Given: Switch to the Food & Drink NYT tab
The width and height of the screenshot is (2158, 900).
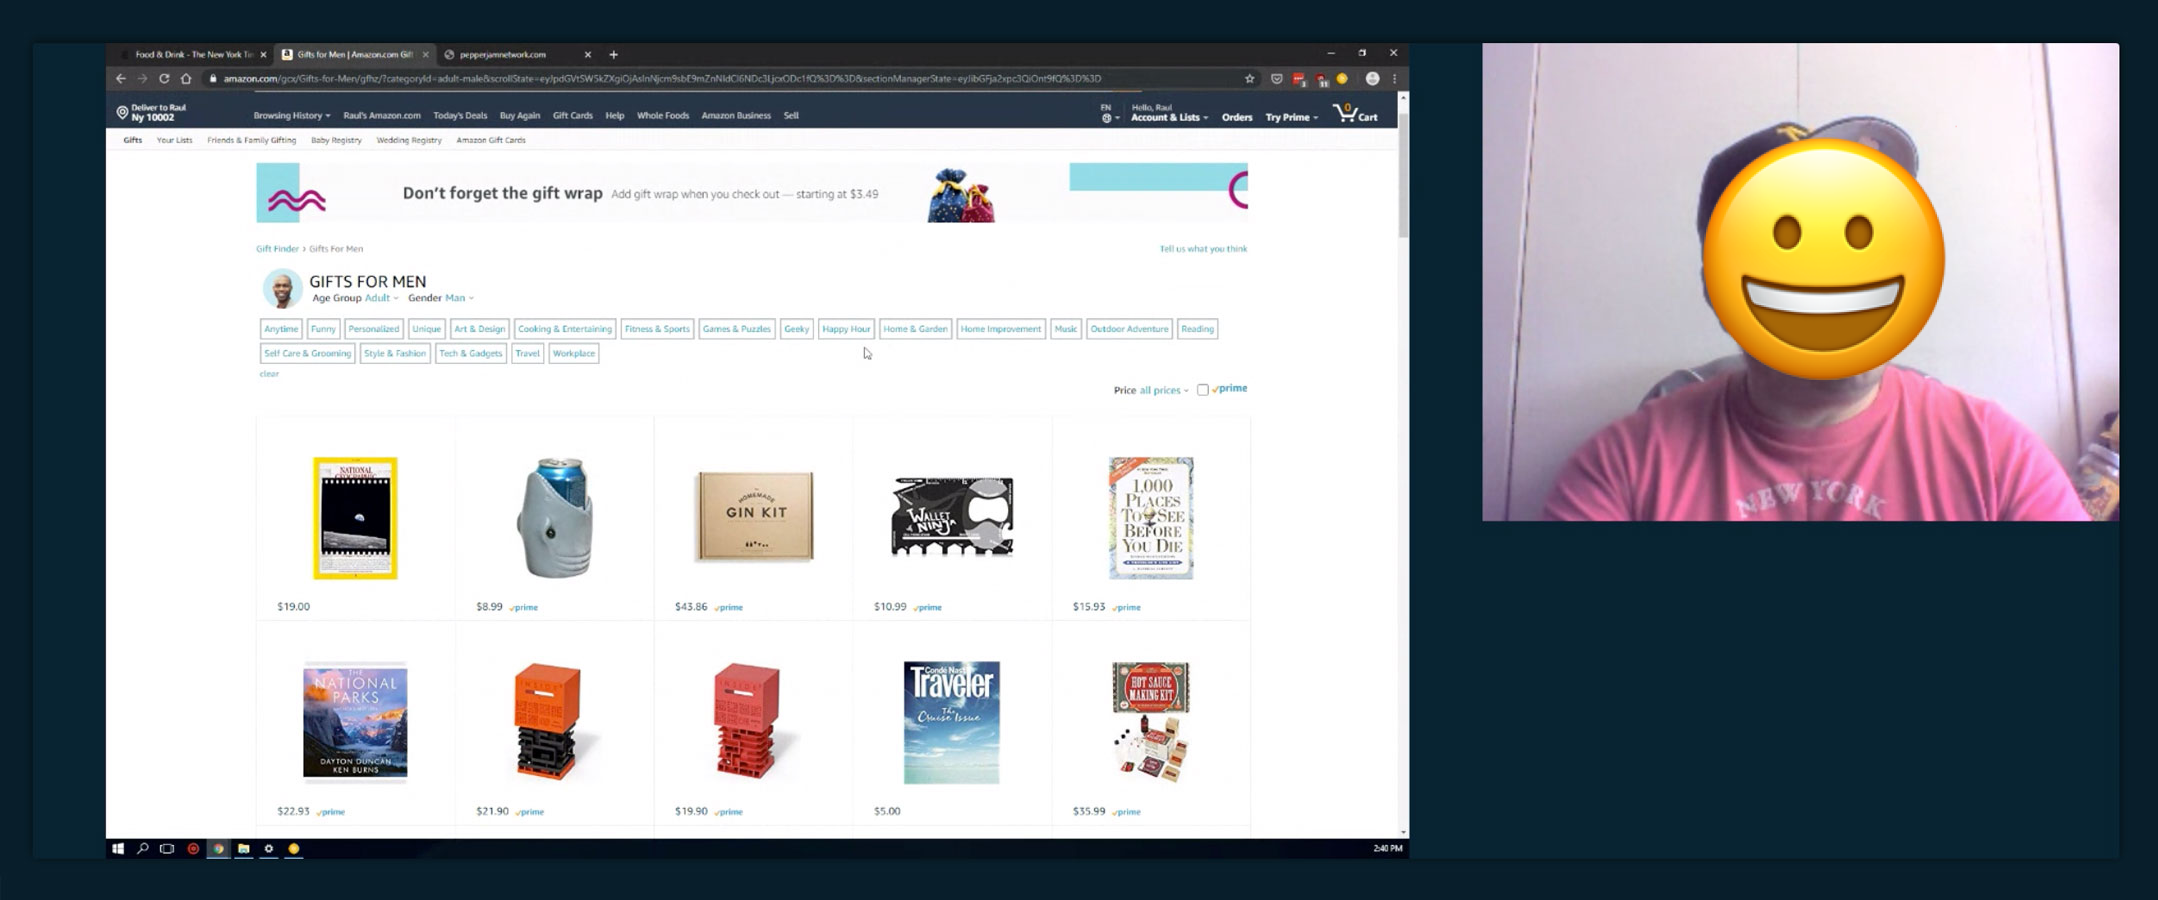Looking at the screenshot, I should [192, 55].
